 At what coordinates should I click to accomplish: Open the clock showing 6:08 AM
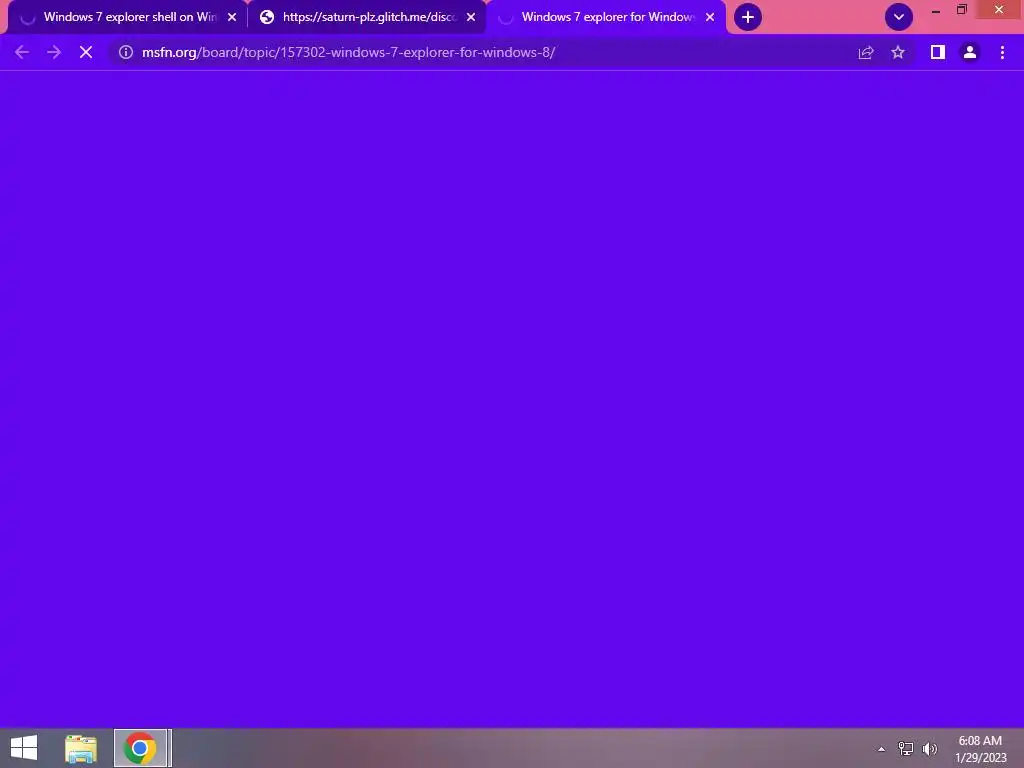(x=980, y=748)
